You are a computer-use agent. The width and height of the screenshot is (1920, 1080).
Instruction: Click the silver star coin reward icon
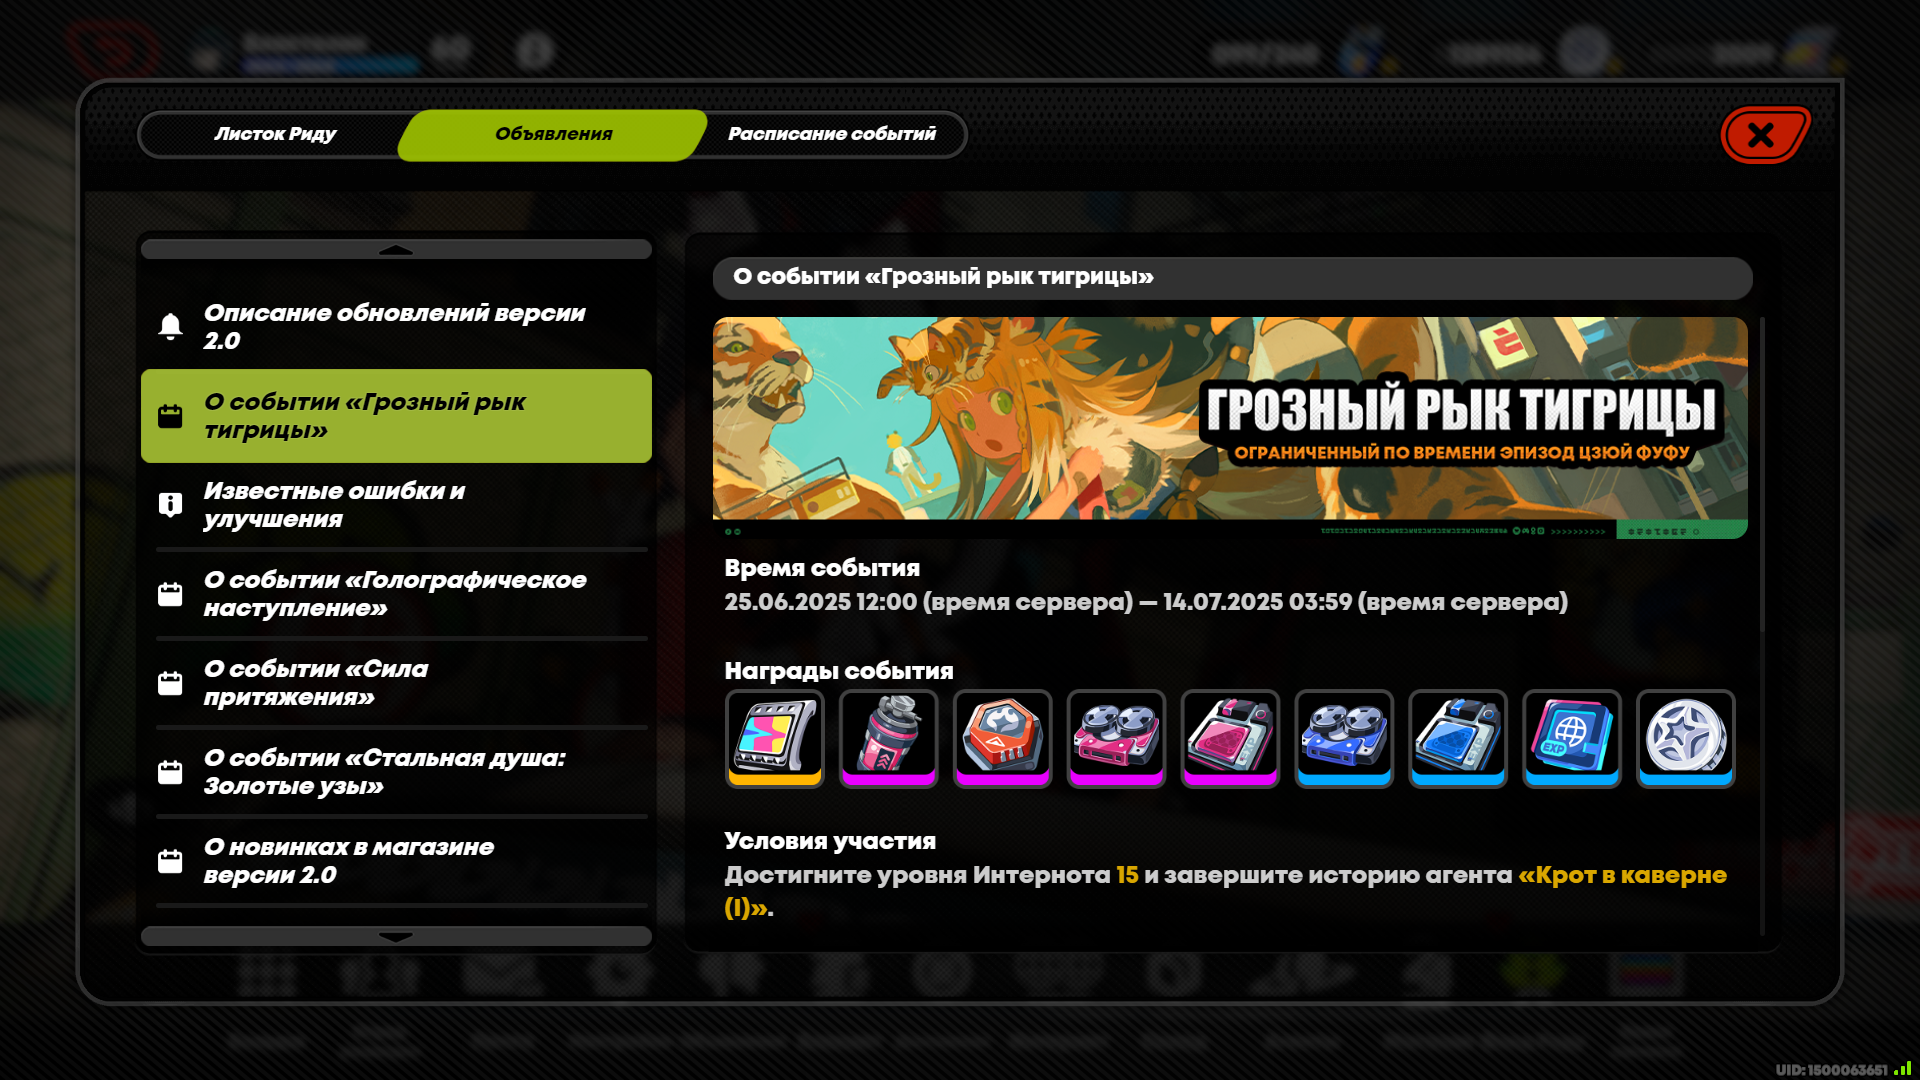1686,738
